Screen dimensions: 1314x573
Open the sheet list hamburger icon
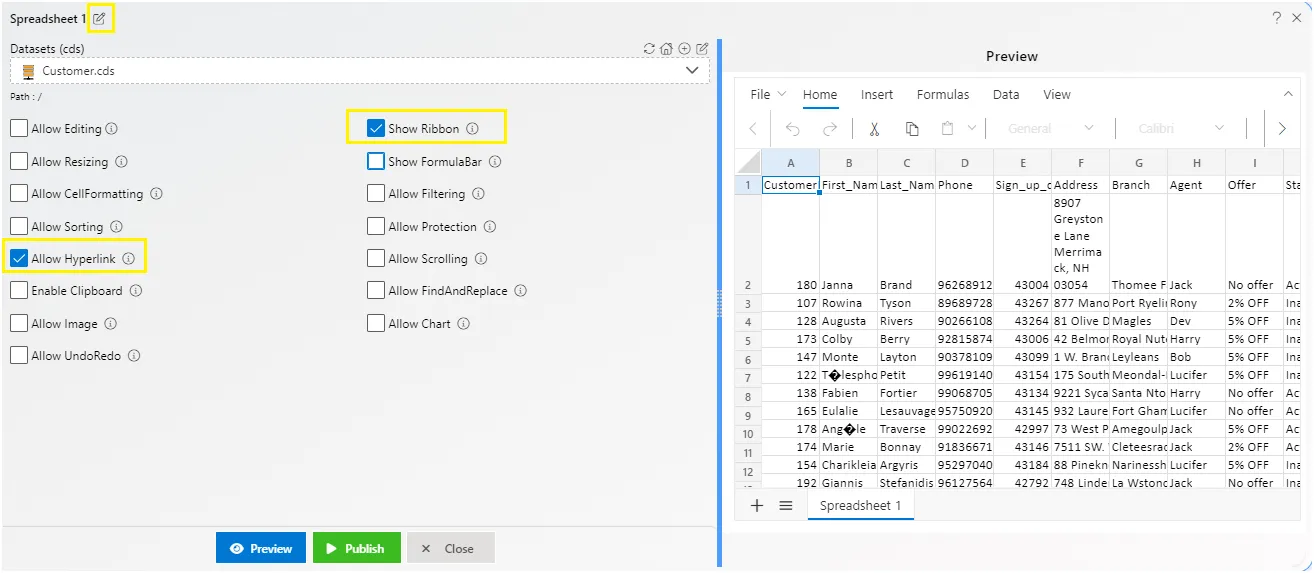pyautogui.click(x=786, y=506)
